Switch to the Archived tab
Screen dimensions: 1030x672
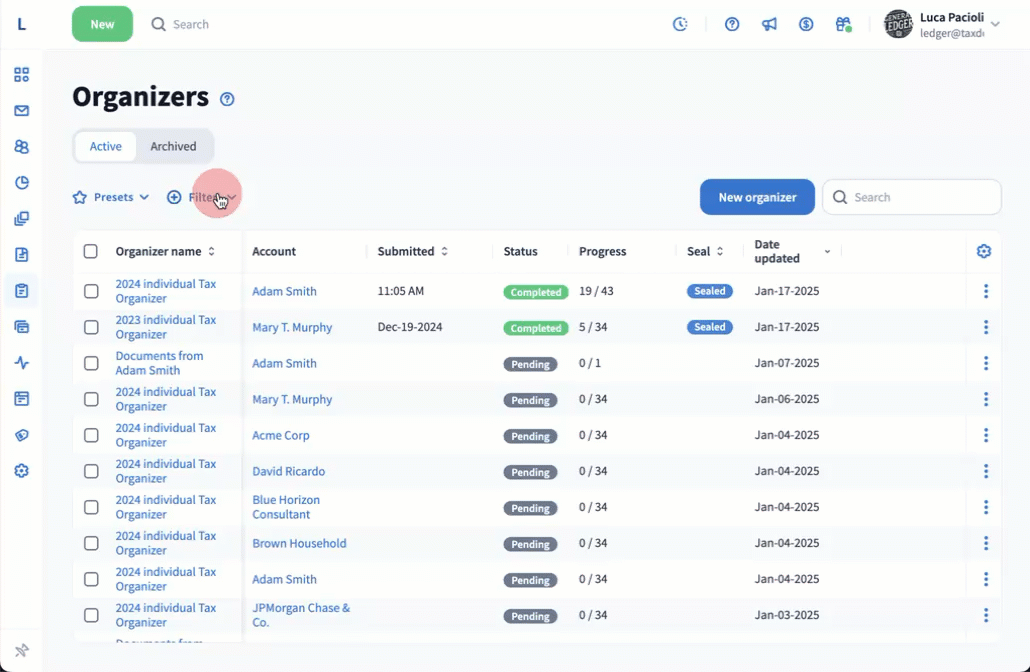tap(173, 146)
